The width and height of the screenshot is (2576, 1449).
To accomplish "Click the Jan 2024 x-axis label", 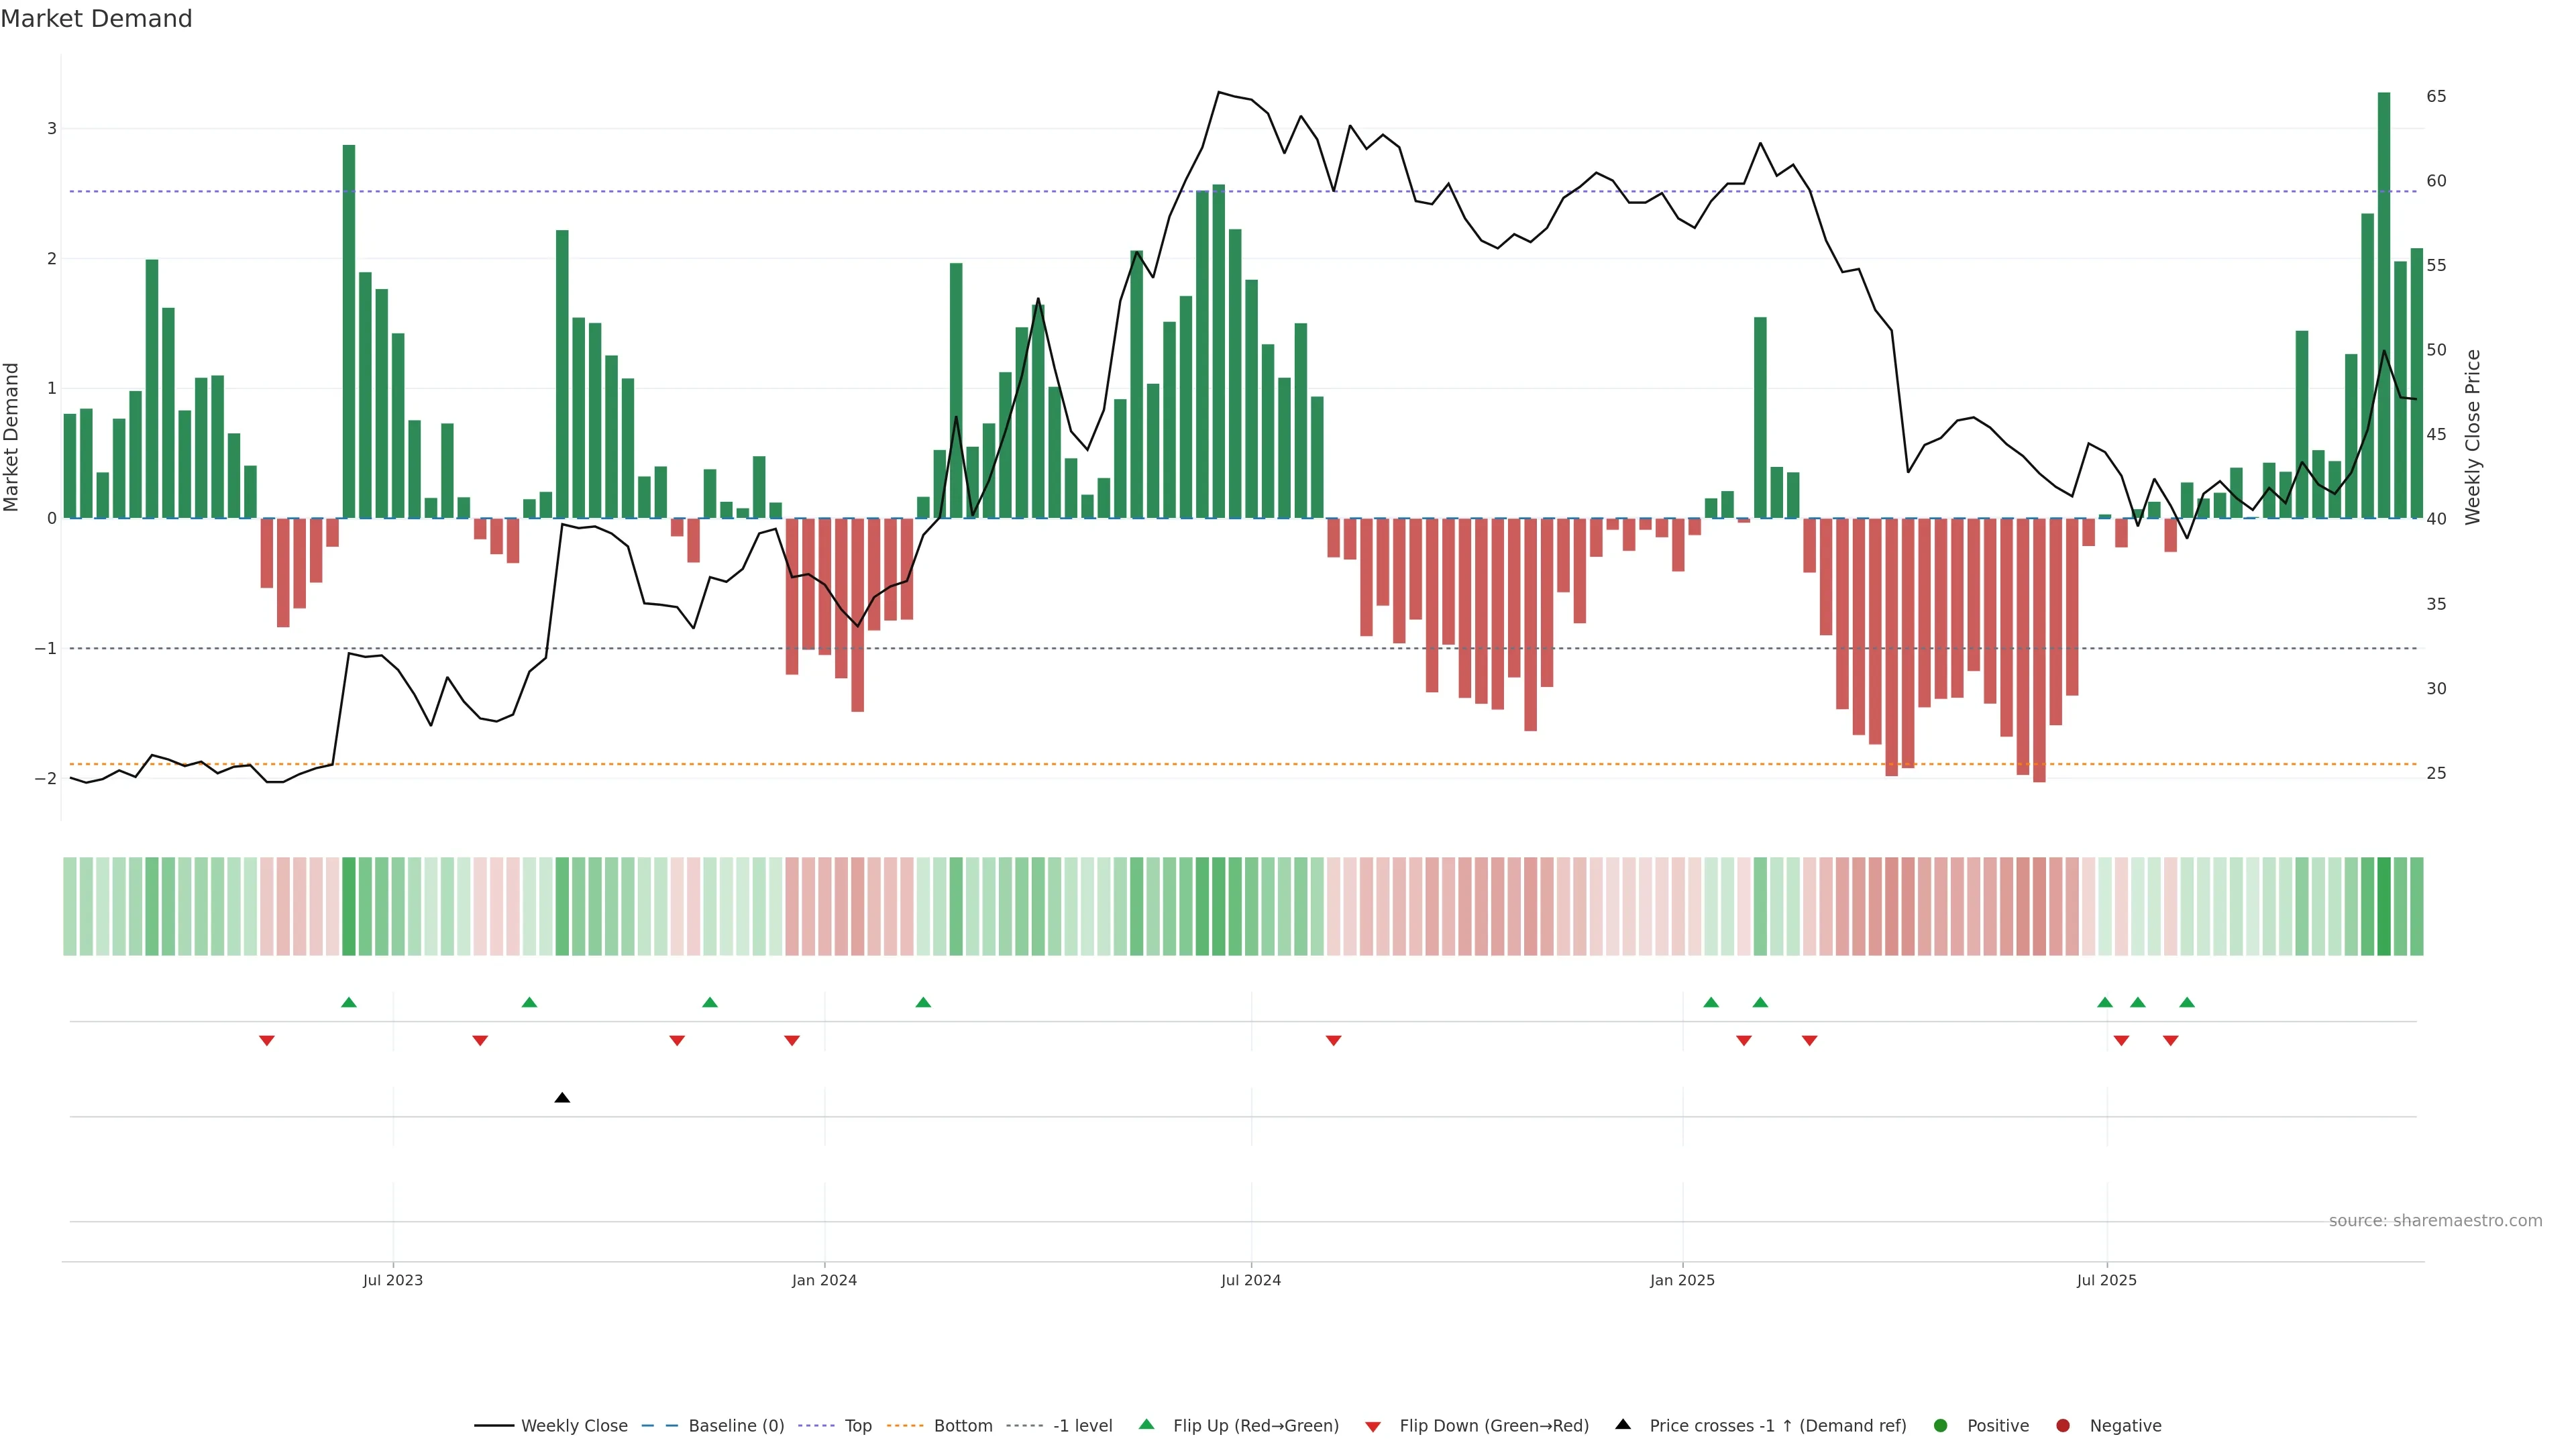I will 824,1280.
